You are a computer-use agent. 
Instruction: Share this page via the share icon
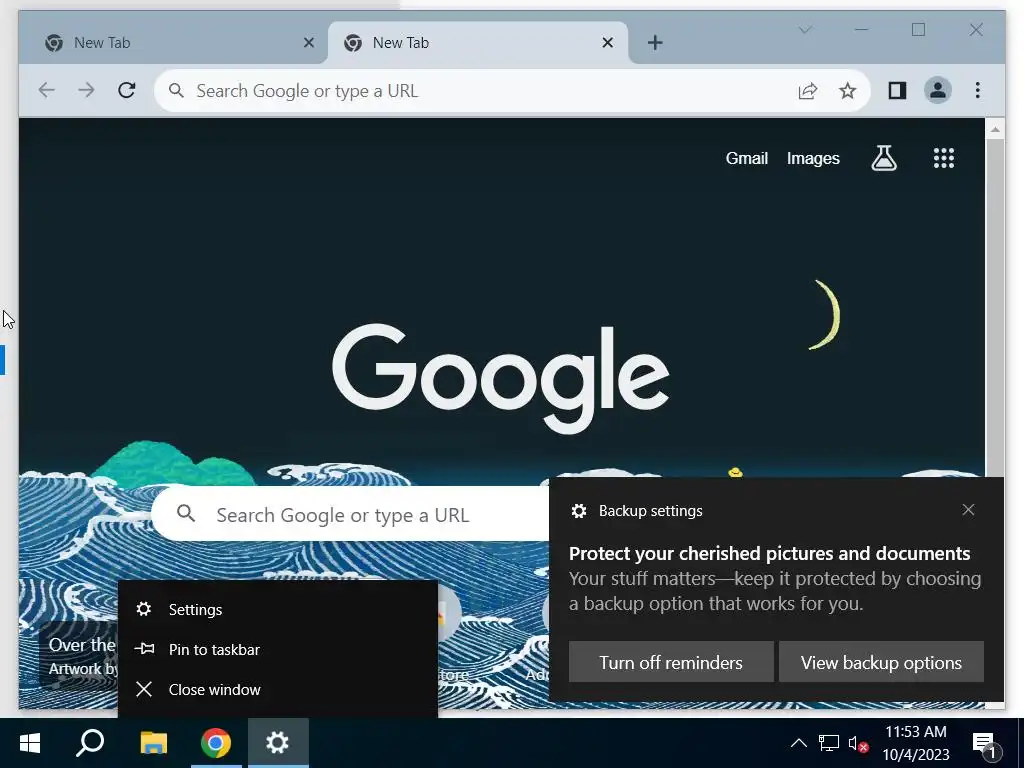tap(808, 91)
